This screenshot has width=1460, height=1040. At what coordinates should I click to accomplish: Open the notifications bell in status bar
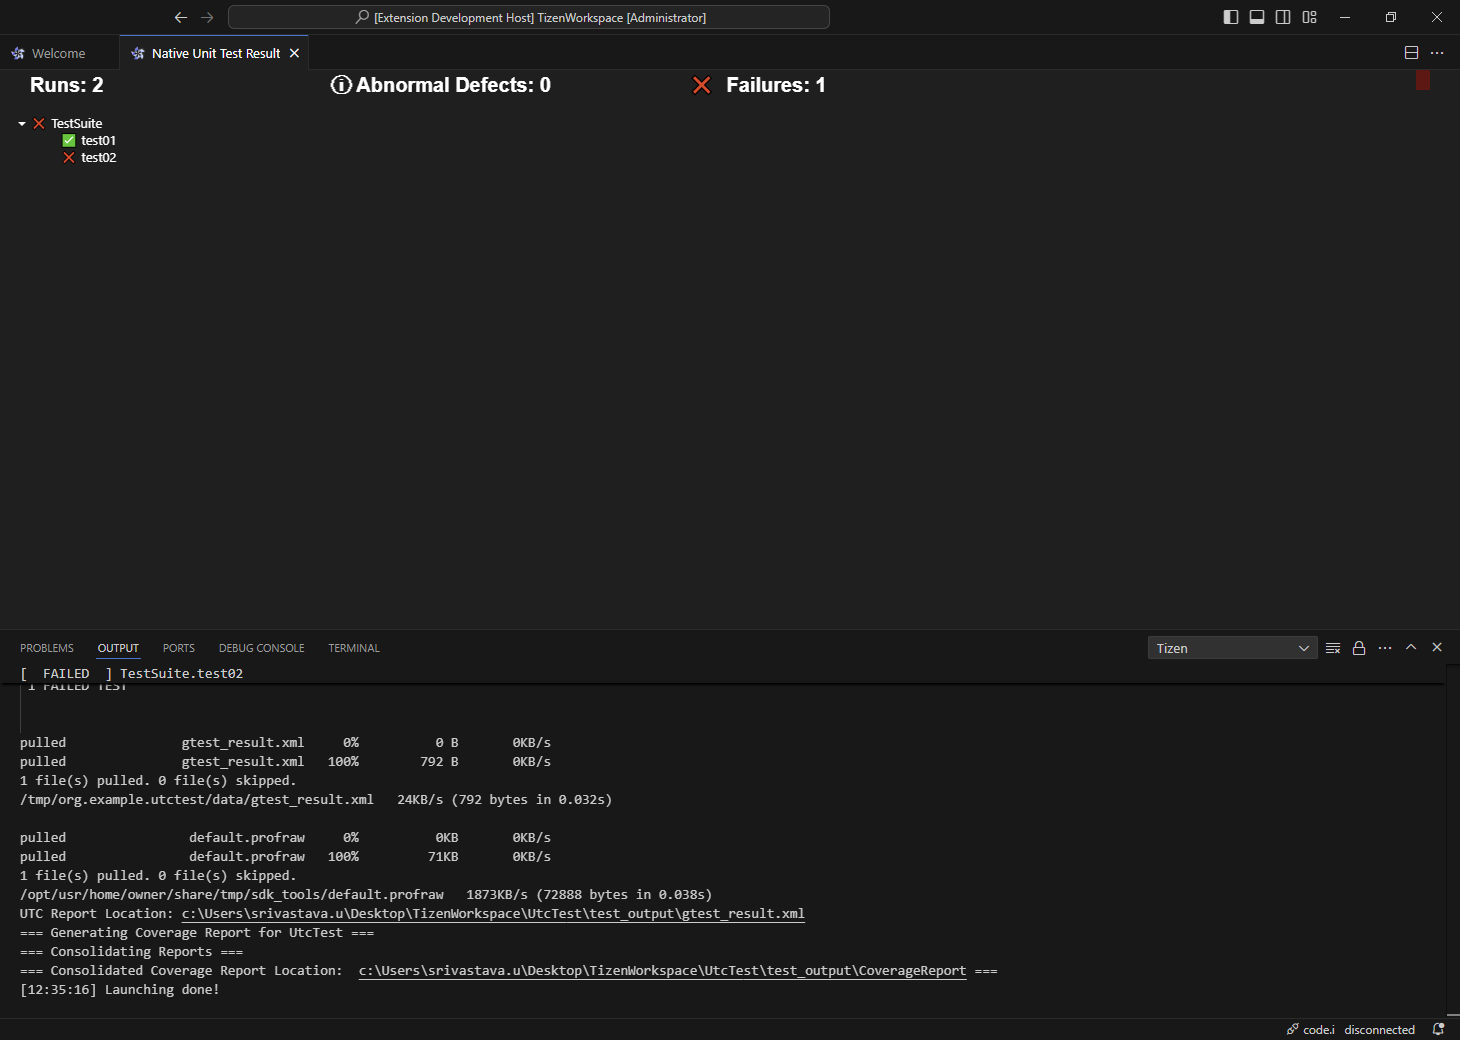(1438, 1029)
